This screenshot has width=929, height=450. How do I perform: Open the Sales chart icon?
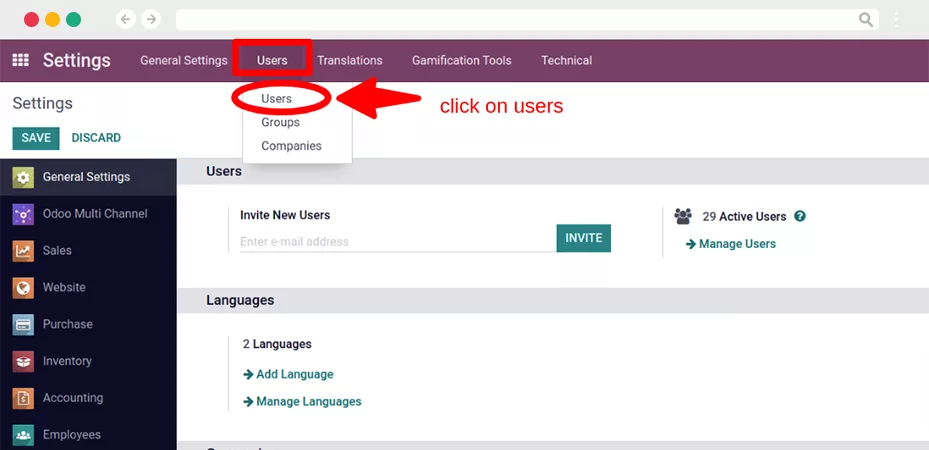(x=23, y=250)
